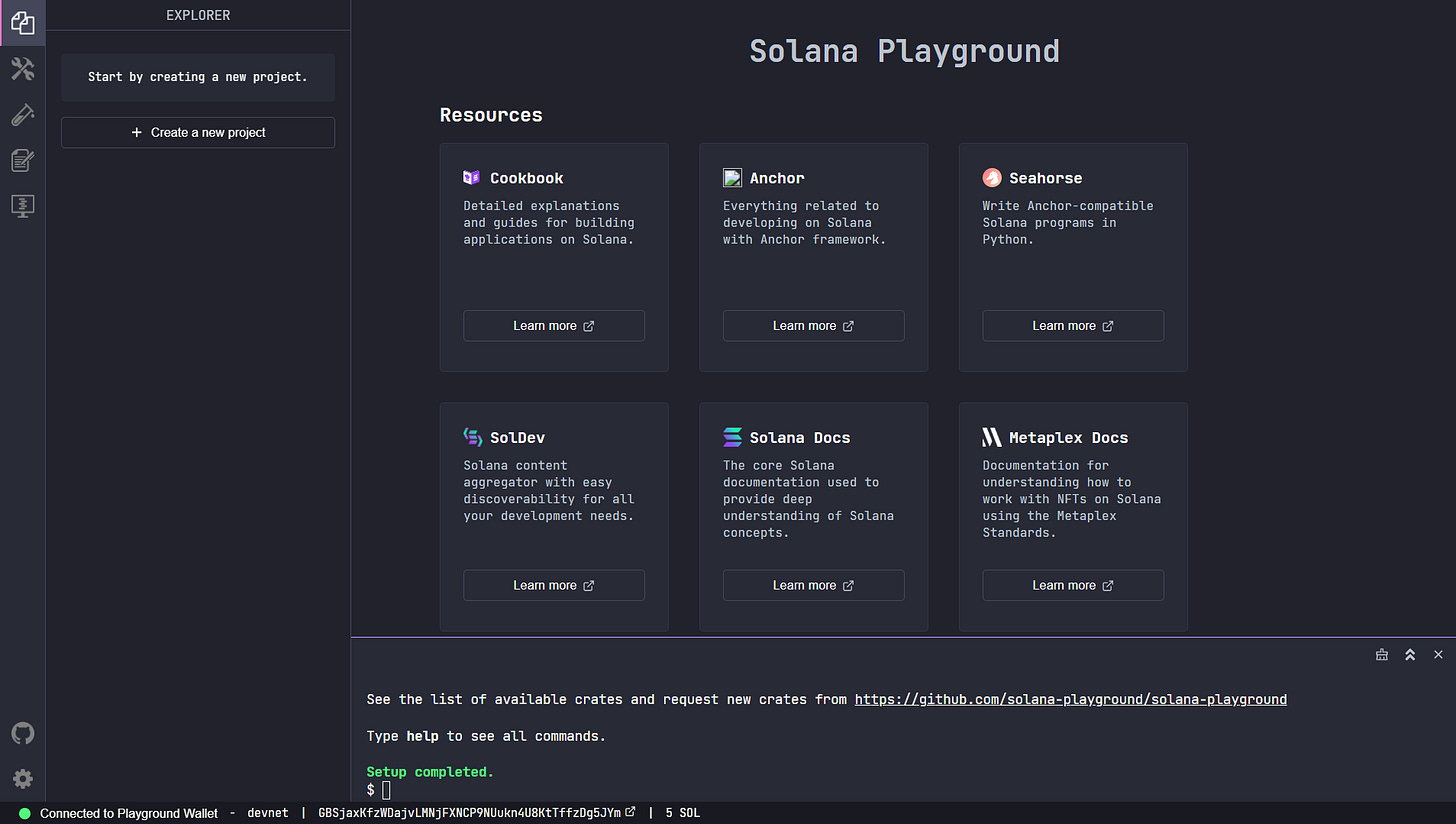Open the wallet address external link icon
1456x824 pixels.
tap(630, 812)
